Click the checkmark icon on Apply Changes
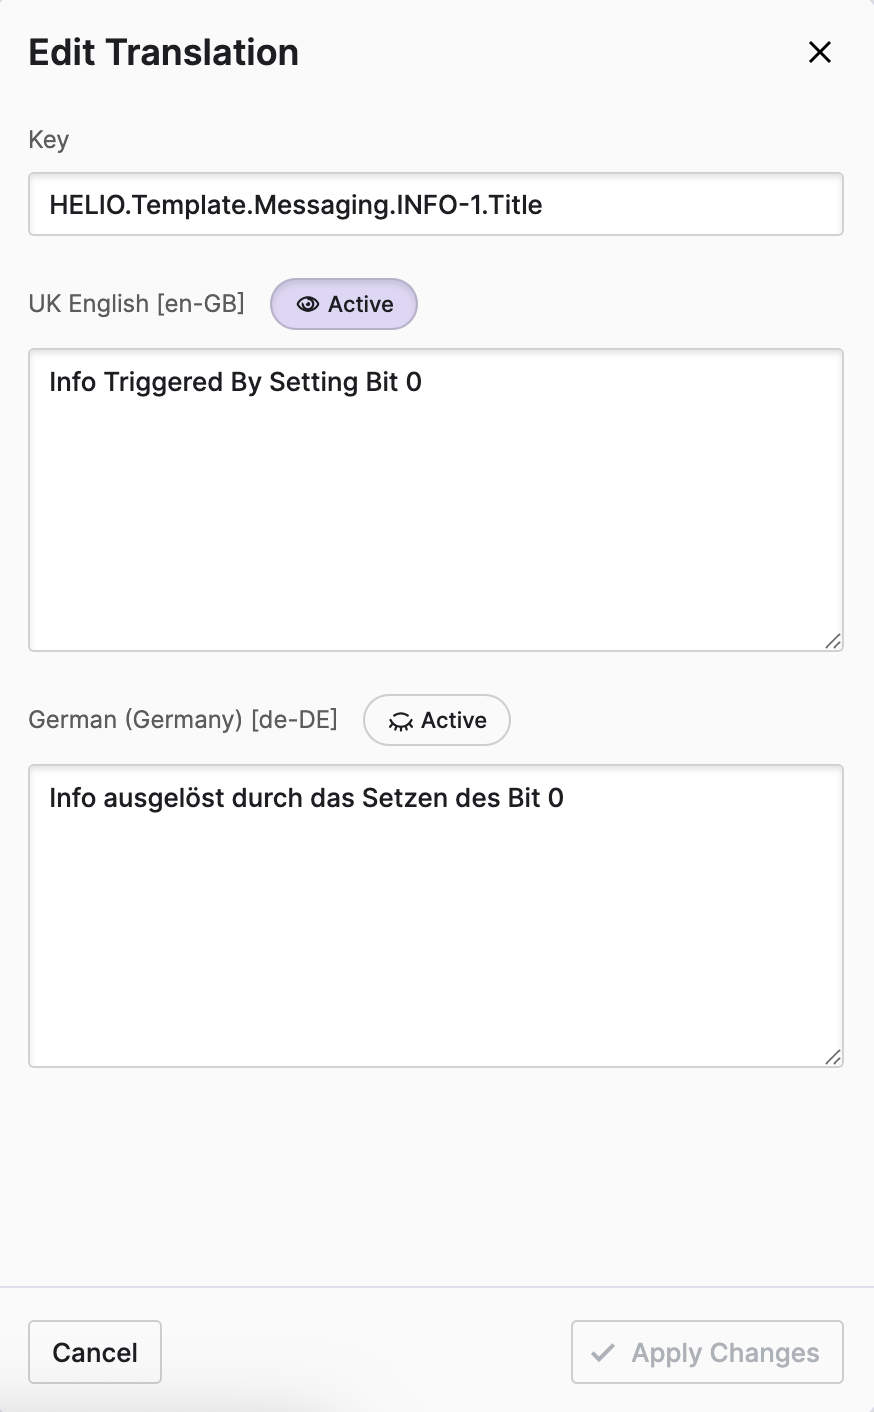Image resolution: width=874 pixels, height=1412 pixels. (603, 1353)
